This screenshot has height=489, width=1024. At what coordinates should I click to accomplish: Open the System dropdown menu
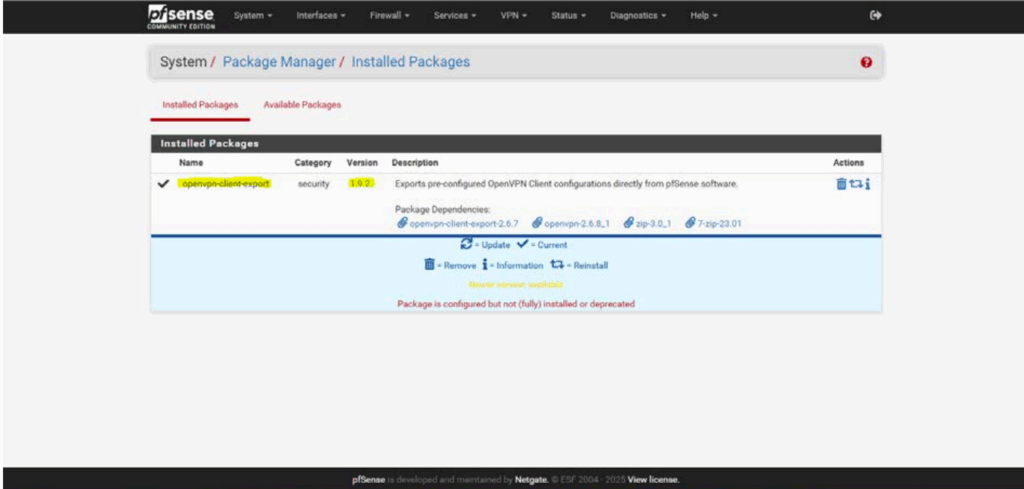253,16
